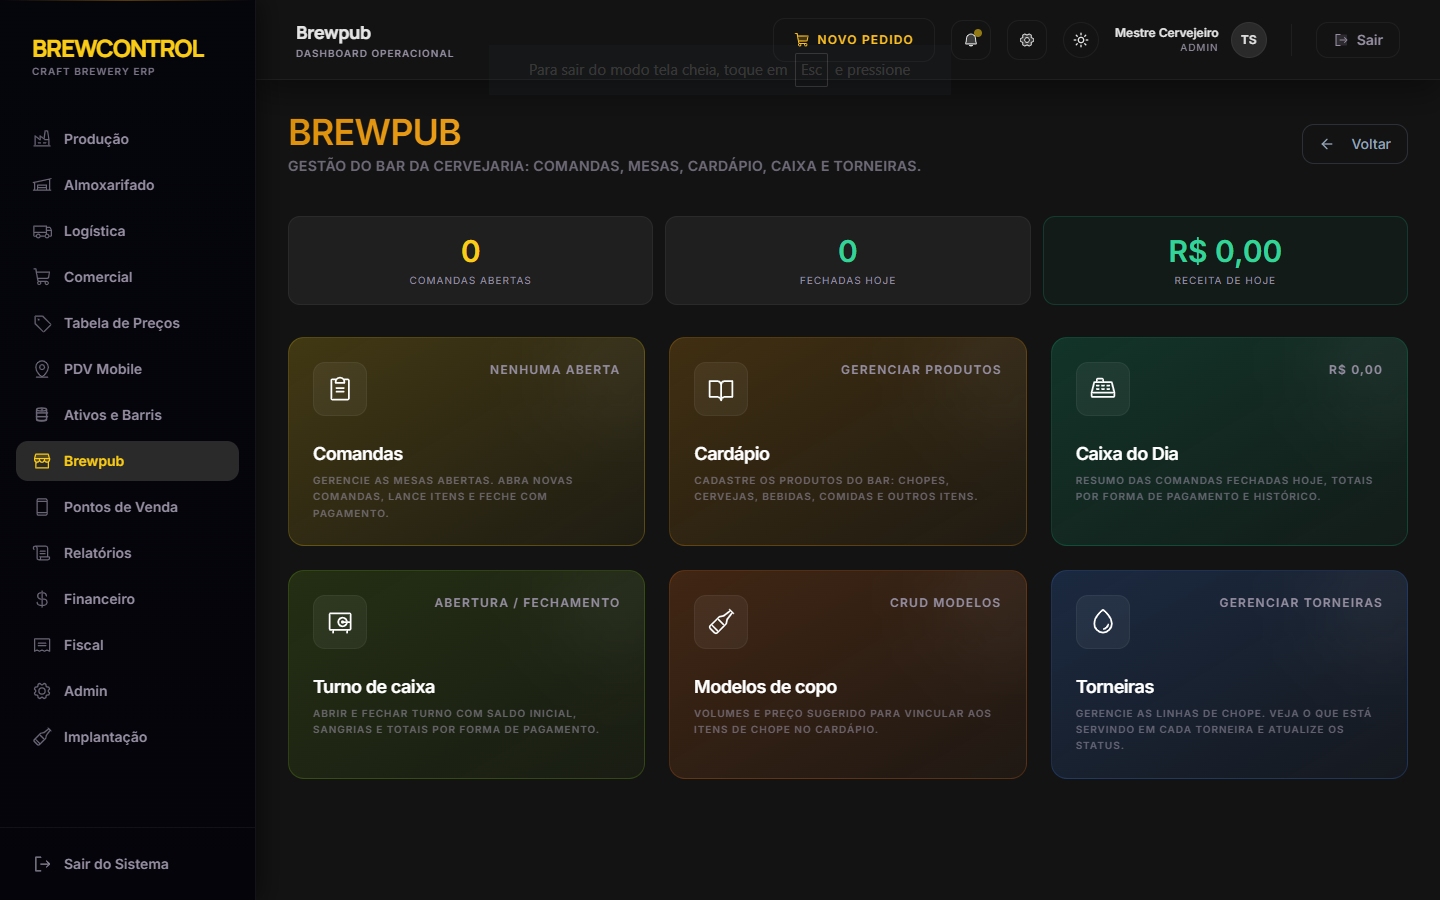Click the NOVO PEDIDO button

point(854,40)
